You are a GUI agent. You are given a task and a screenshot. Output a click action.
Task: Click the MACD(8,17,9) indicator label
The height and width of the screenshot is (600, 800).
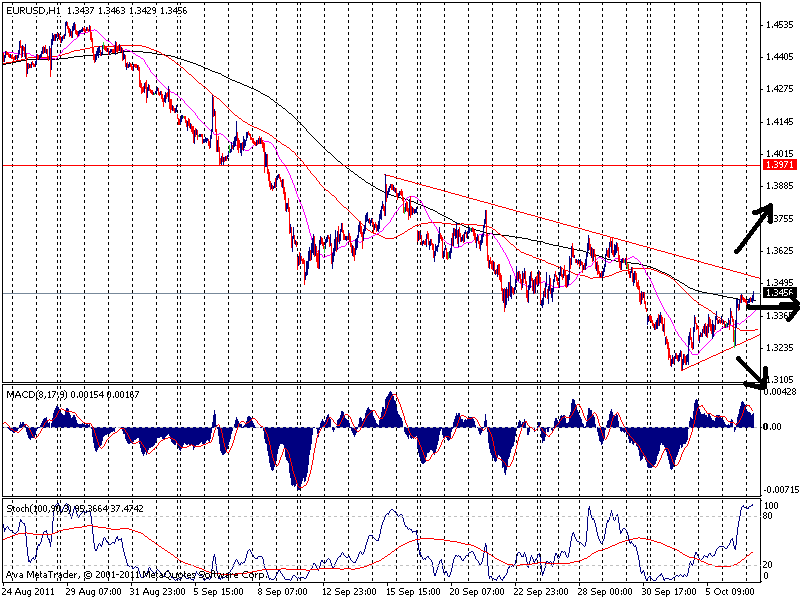click(37, 394)
